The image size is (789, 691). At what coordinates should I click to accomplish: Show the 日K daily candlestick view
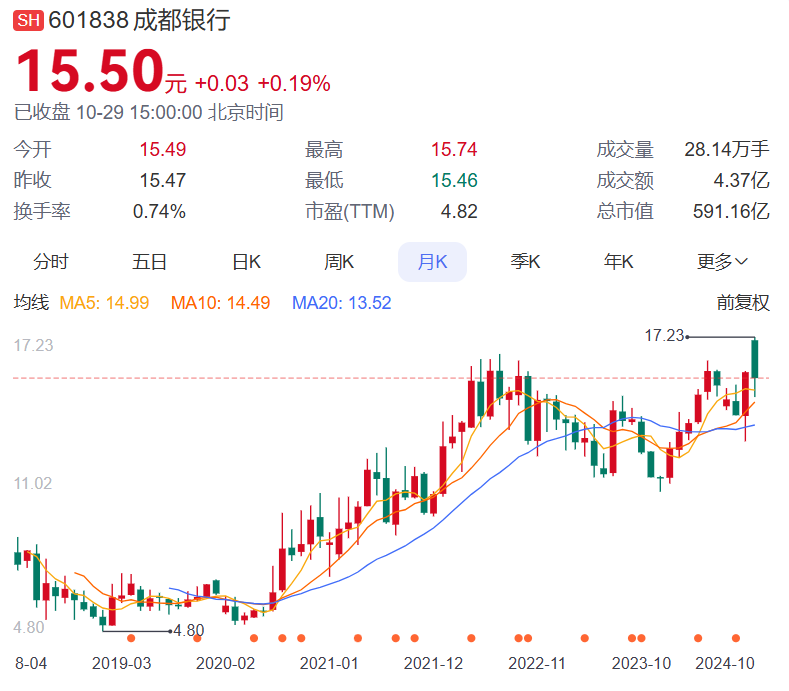(x=246, y=262)
